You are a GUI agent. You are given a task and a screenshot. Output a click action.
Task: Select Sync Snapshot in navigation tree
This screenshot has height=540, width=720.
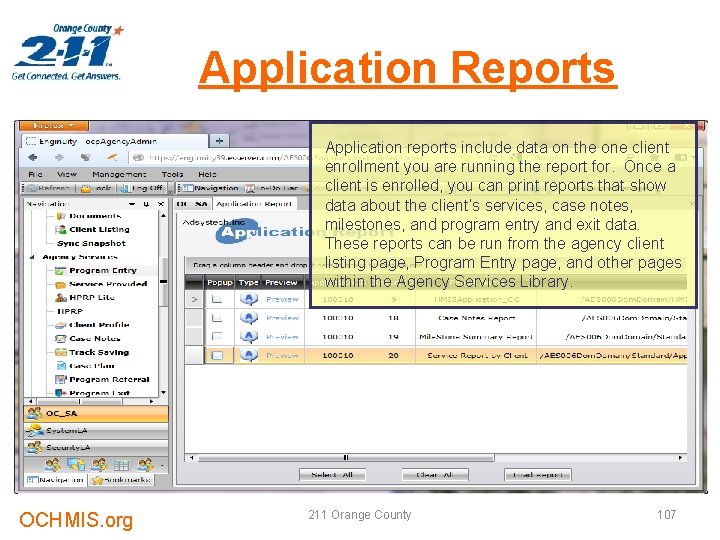(x=91, y=243)
